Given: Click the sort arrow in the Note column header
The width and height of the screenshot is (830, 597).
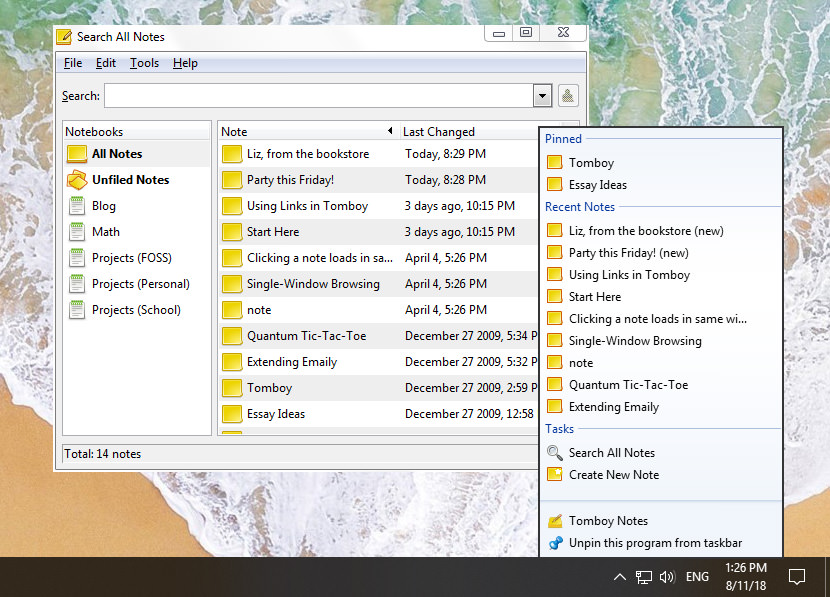Looking at the screenshot, I should point(390,131).
